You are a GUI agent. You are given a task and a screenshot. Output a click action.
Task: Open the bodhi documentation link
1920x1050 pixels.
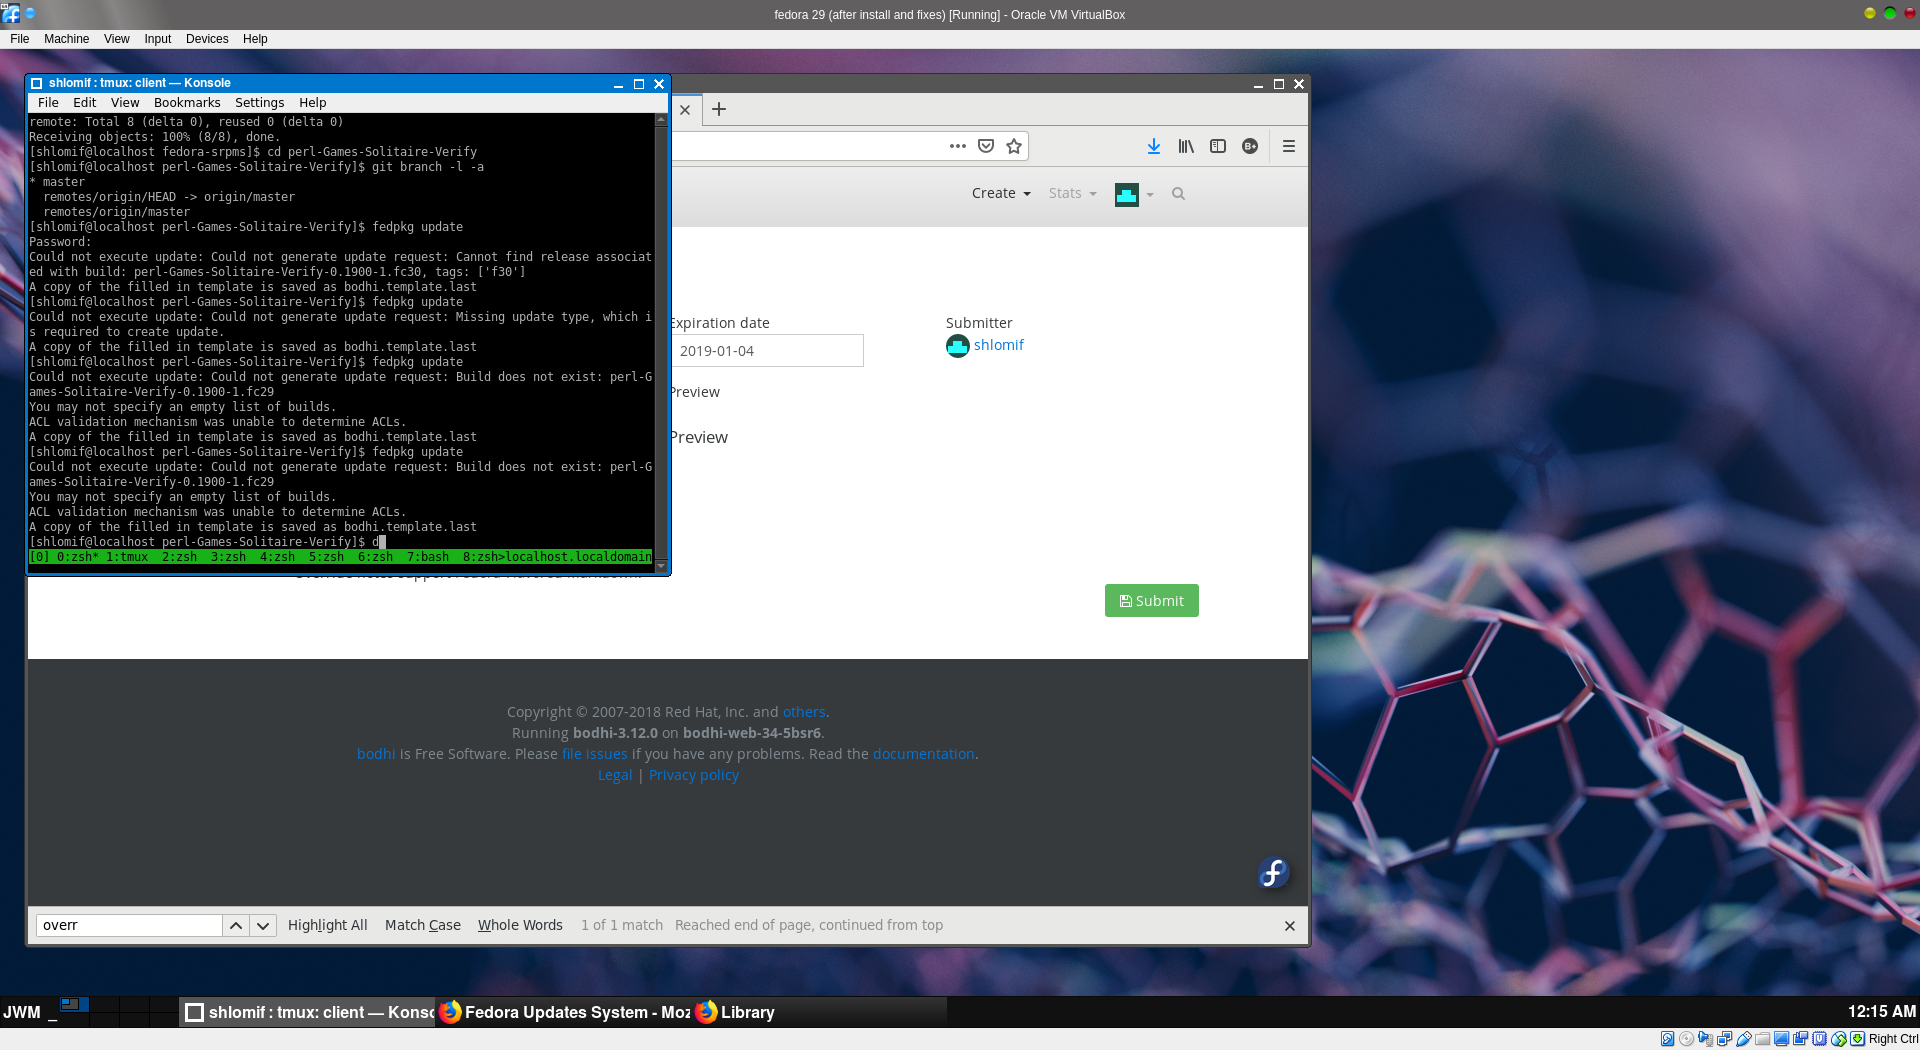[923, 754]
